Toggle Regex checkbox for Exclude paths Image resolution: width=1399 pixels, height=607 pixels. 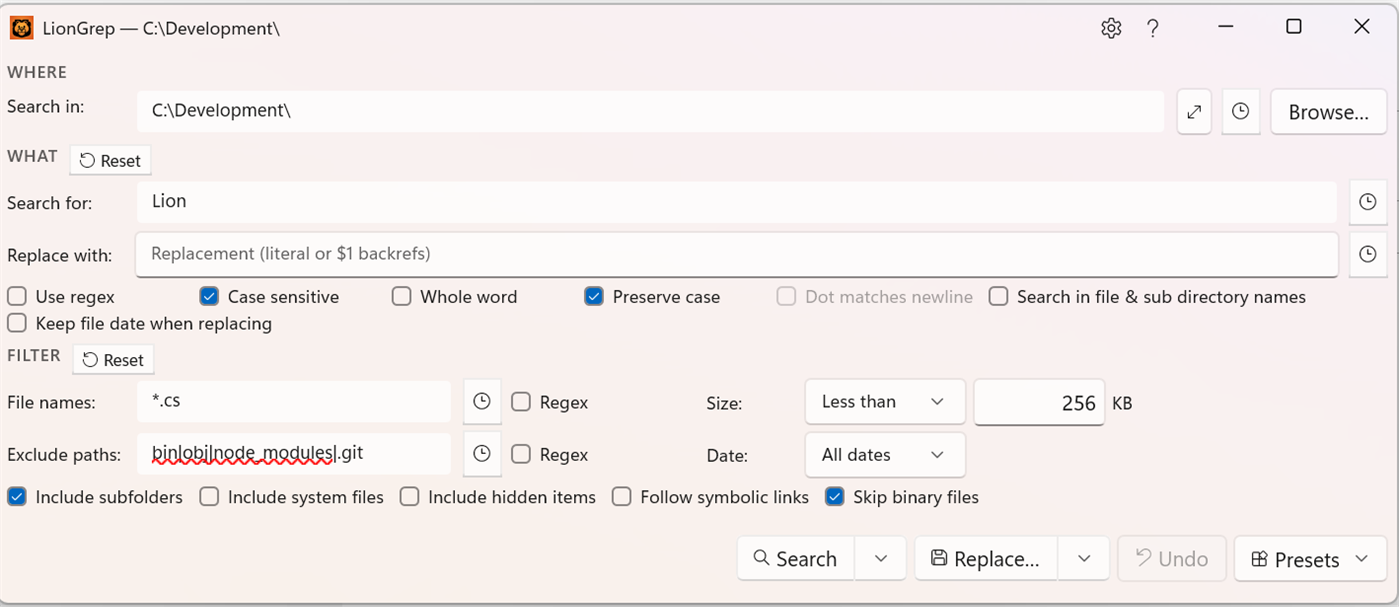pyautogui.click(x=520, y=454)
